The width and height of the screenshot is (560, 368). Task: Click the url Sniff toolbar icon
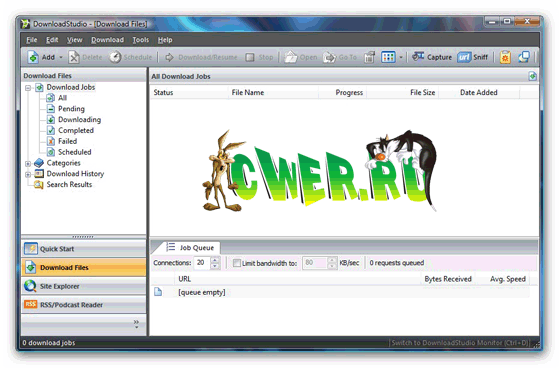tap(464, 57)
